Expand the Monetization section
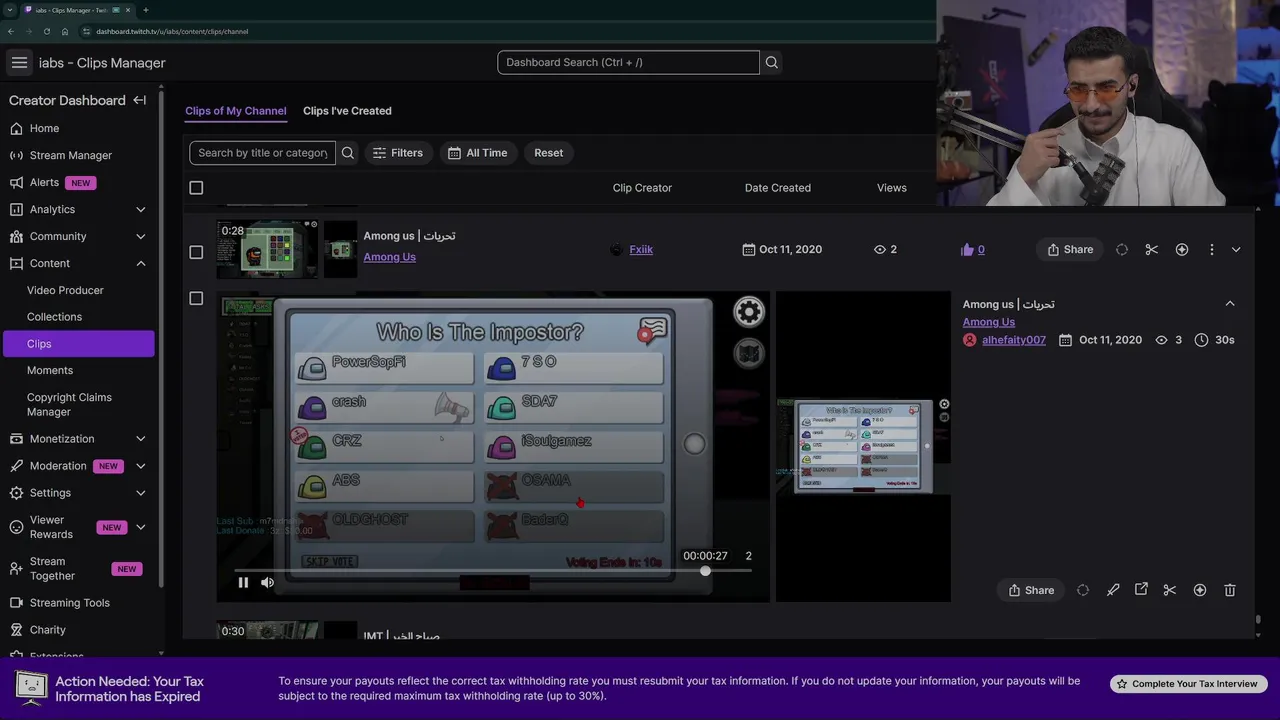The image size is (1280, 720). tap(141, 439)
